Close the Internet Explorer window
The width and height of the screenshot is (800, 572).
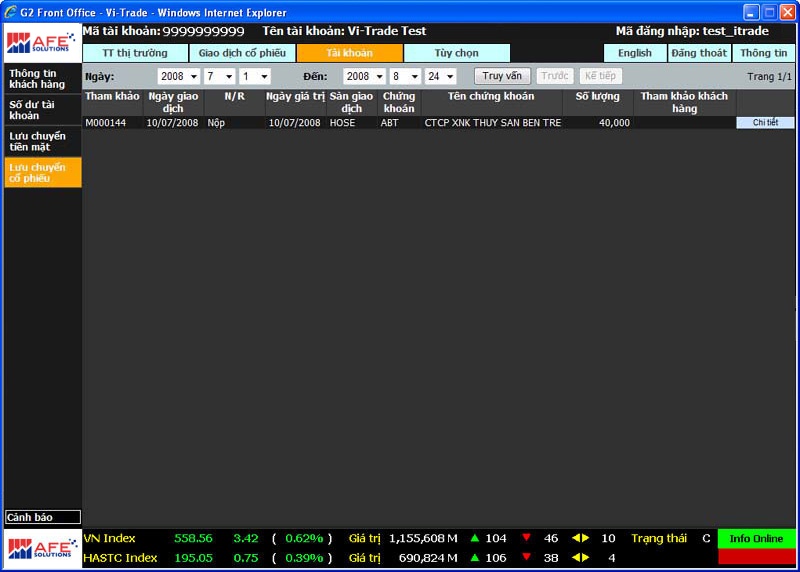click(x=788, y=12)
